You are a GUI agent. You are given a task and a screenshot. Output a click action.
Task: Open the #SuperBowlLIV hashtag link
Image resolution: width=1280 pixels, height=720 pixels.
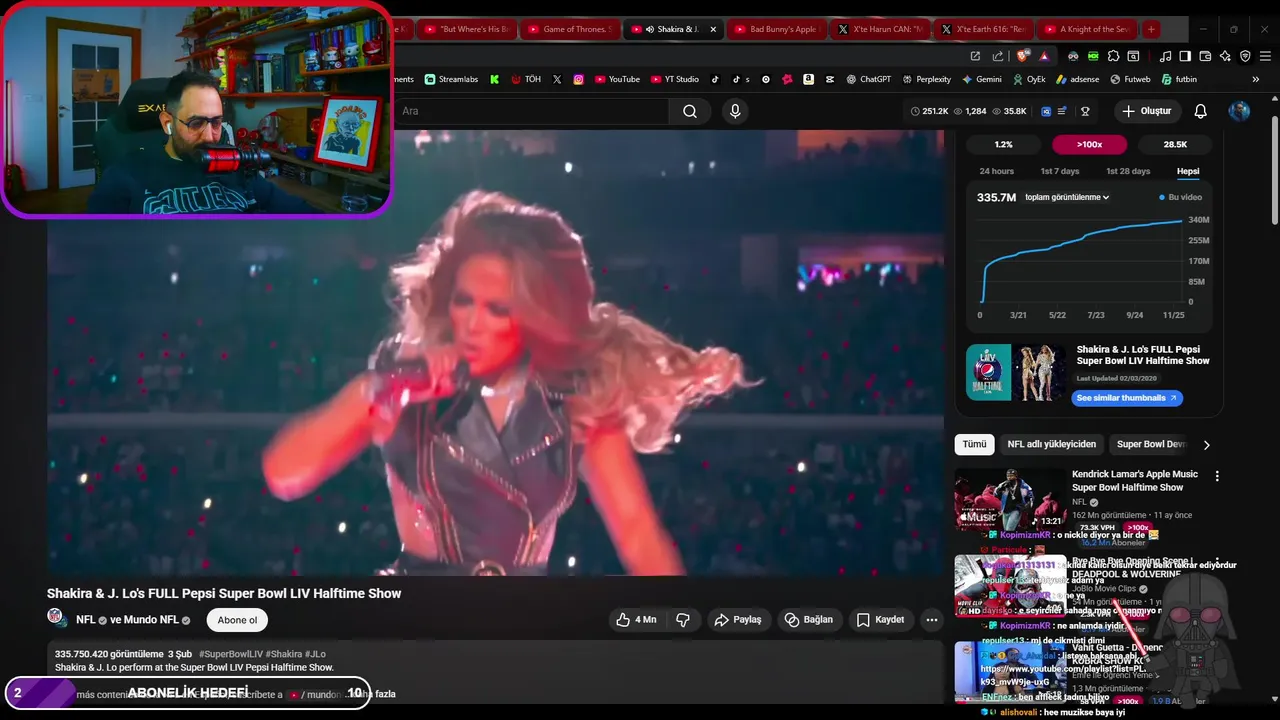(x=231, y=654)
